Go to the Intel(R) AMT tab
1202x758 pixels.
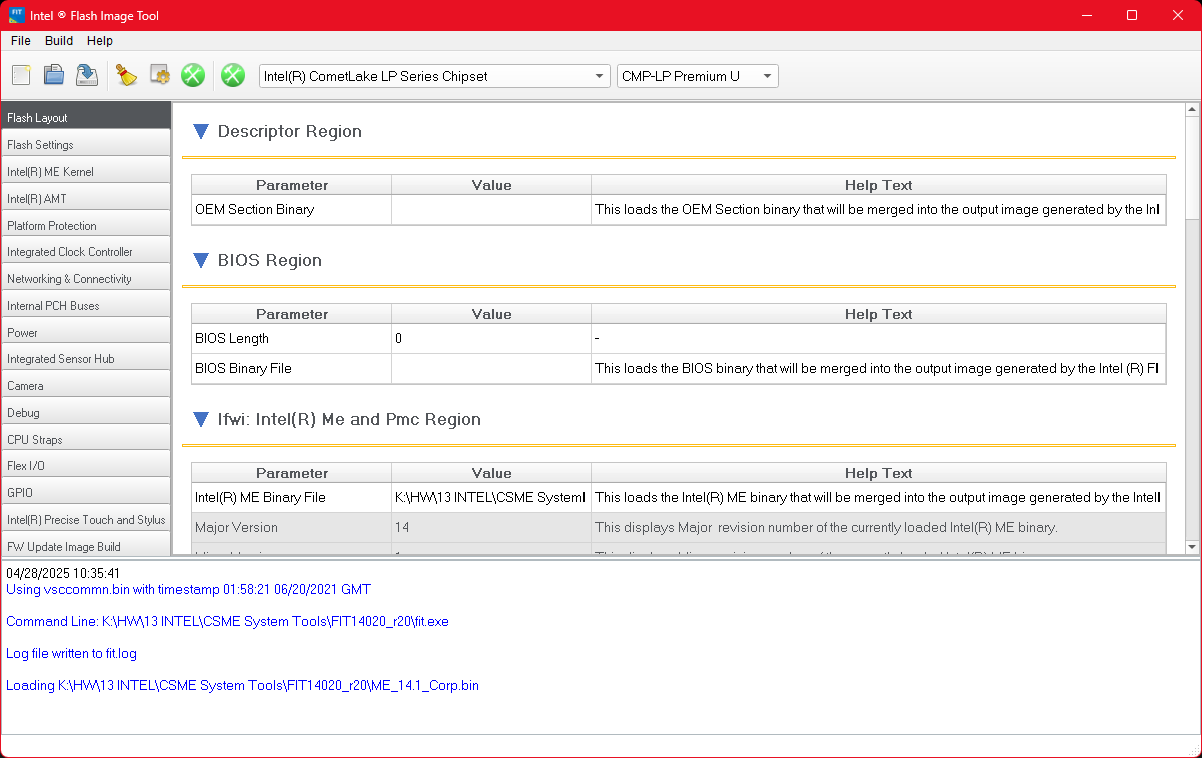click(86, 198)
